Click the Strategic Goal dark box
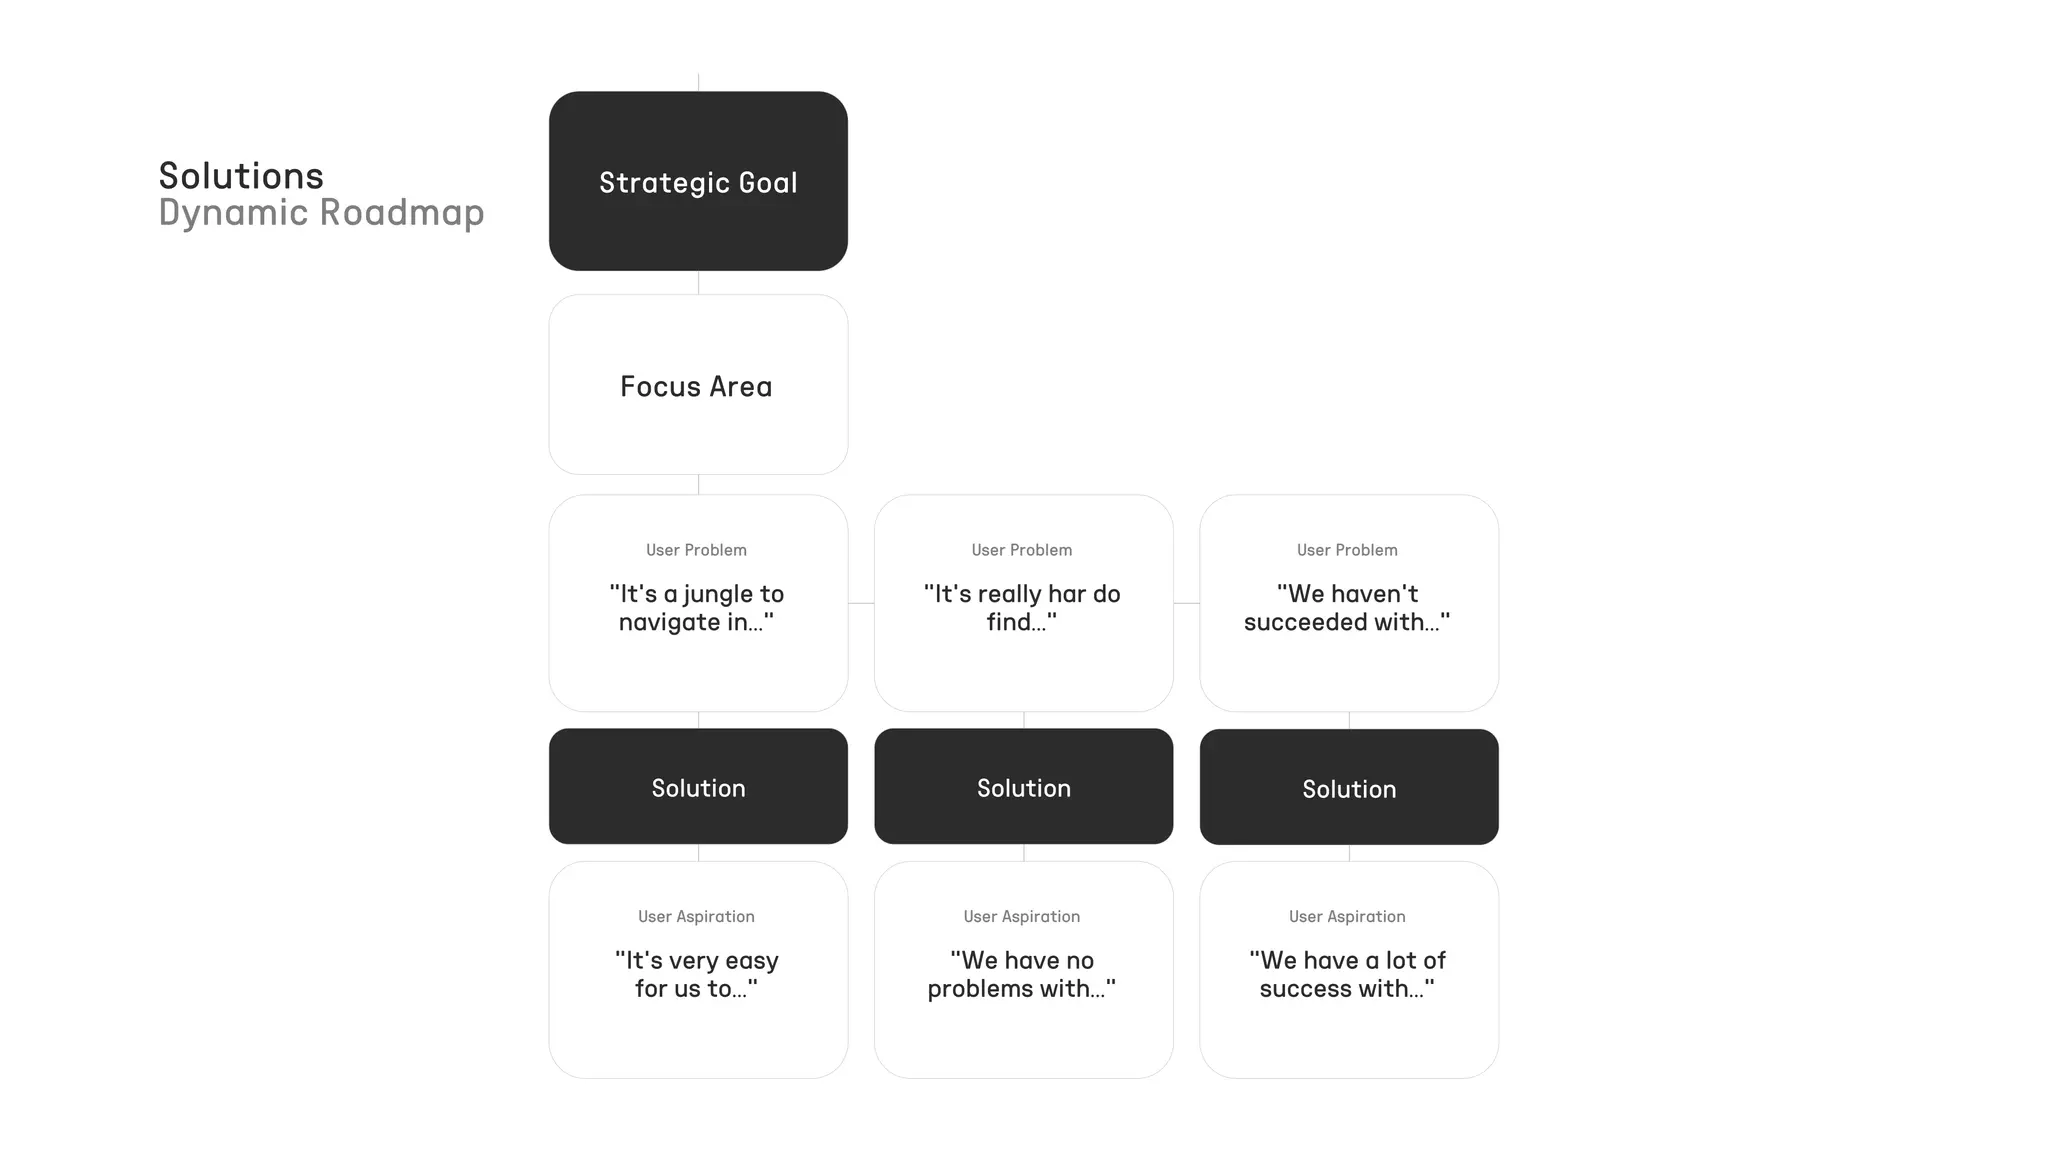 pyautogui.click(x=698, y=181)
